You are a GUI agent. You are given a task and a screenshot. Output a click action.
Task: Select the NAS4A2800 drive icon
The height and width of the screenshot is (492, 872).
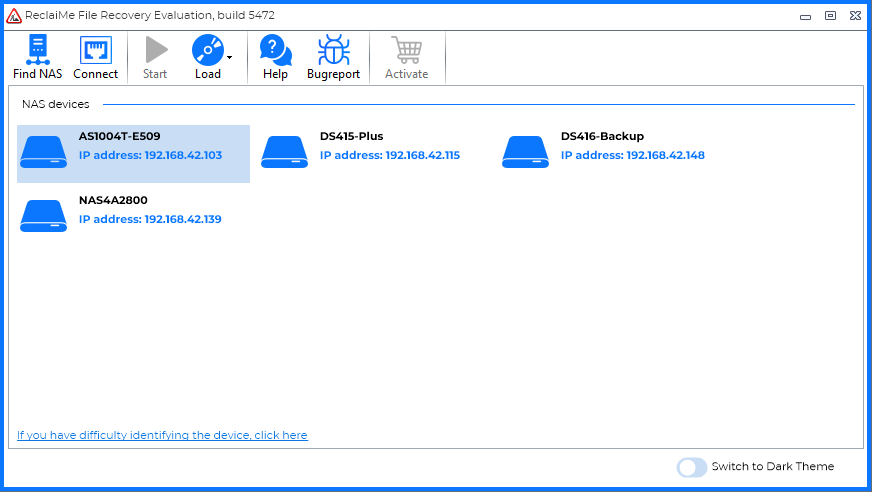[44, 216]
